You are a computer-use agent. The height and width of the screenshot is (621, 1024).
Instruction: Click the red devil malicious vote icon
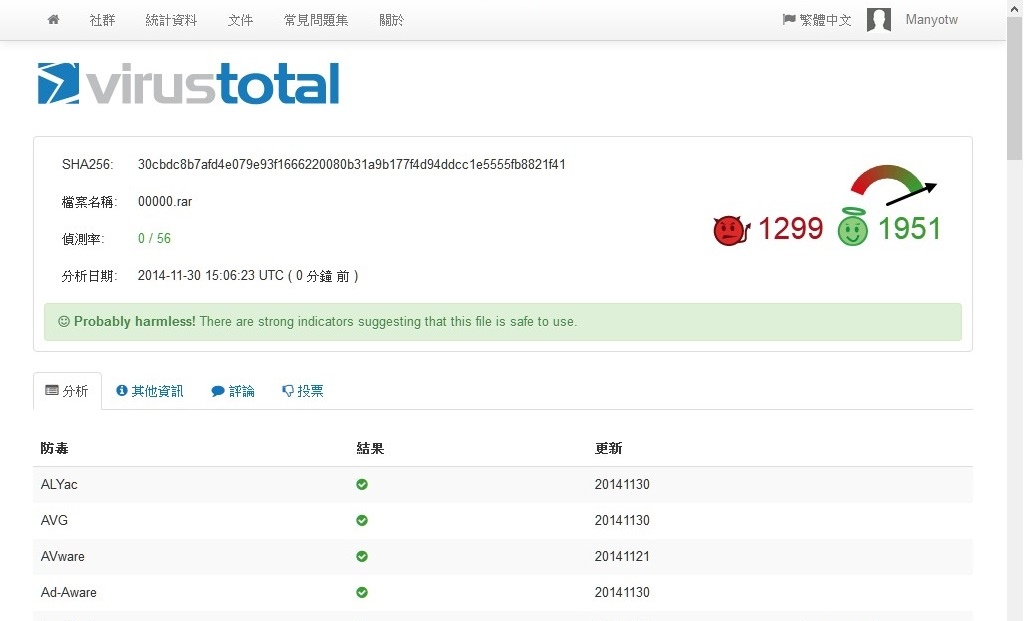[731, 230]
